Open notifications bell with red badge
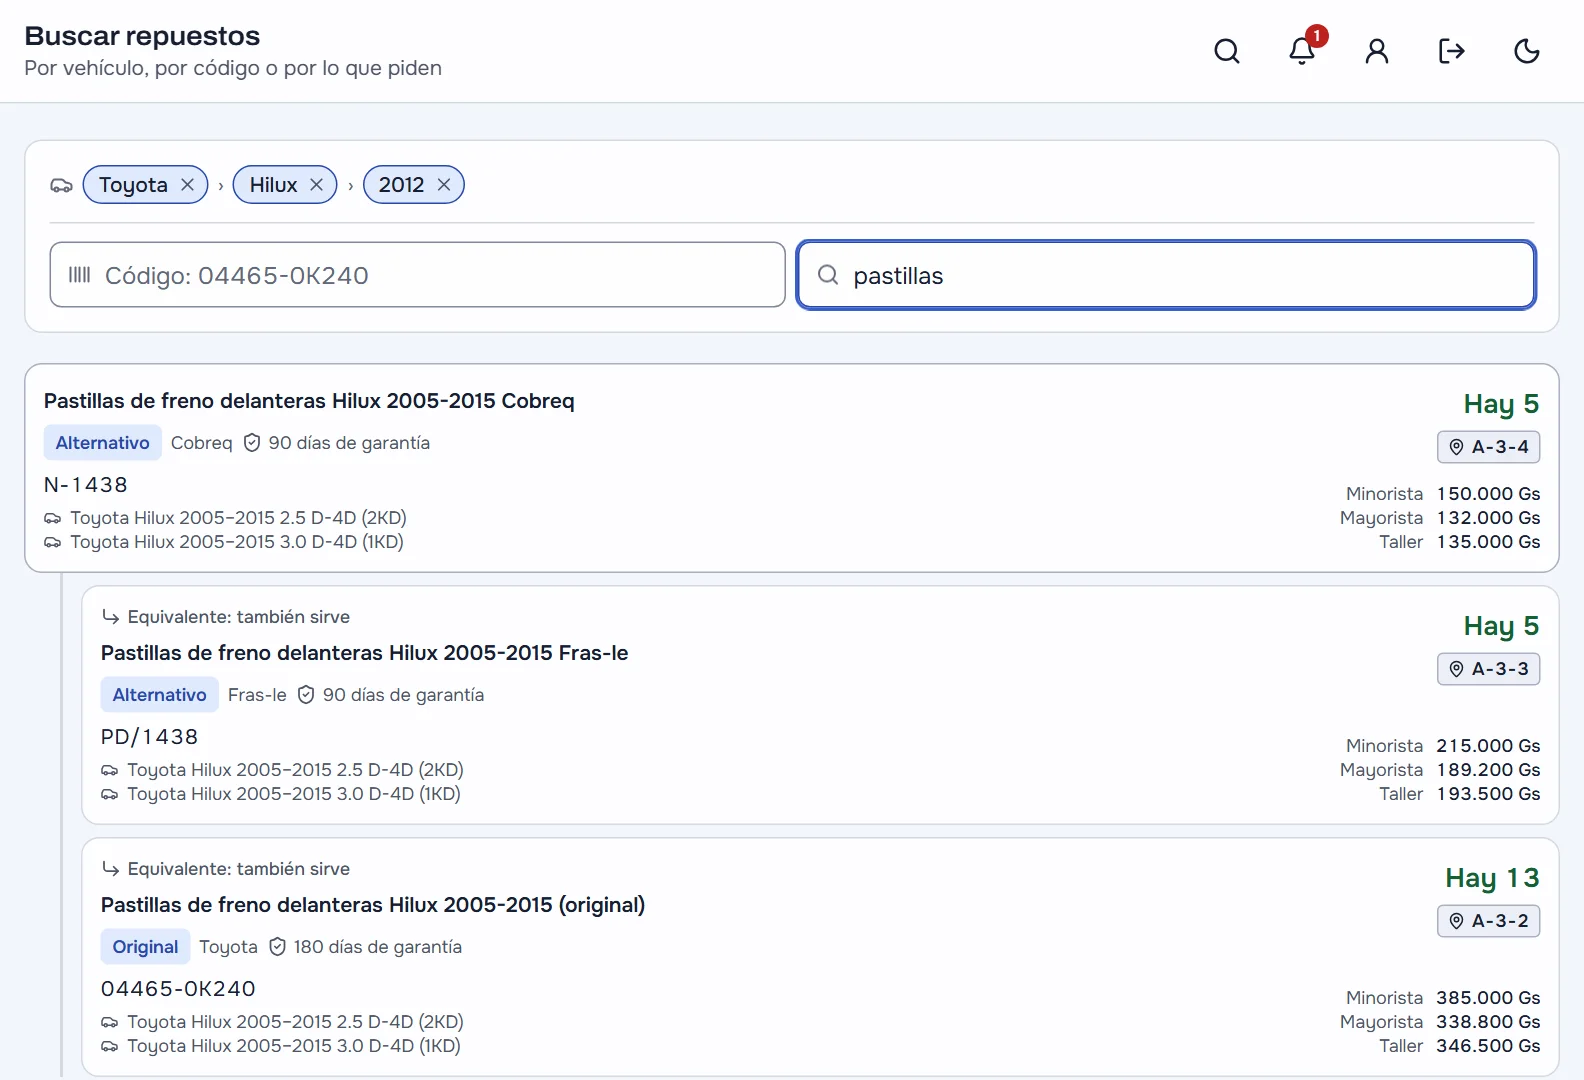 point(1302,51)
